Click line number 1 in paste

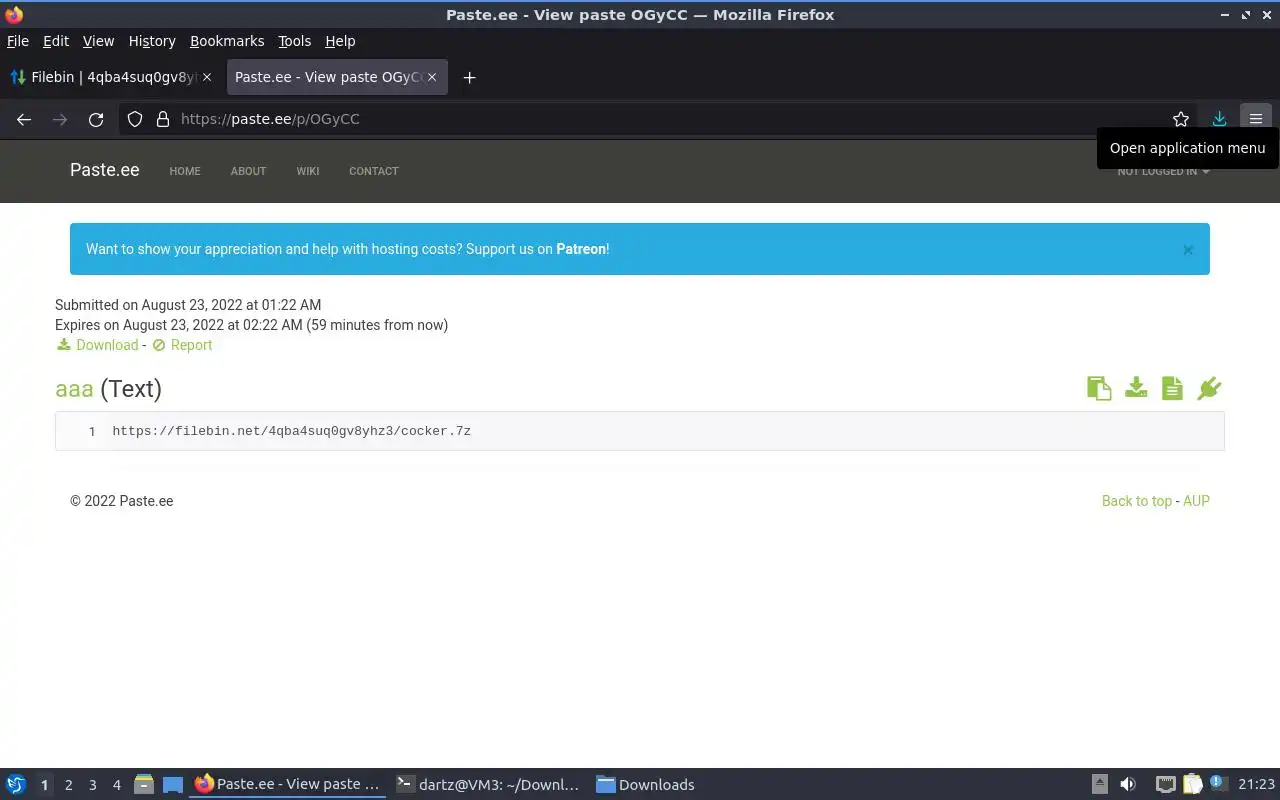[x=92, y=431]
